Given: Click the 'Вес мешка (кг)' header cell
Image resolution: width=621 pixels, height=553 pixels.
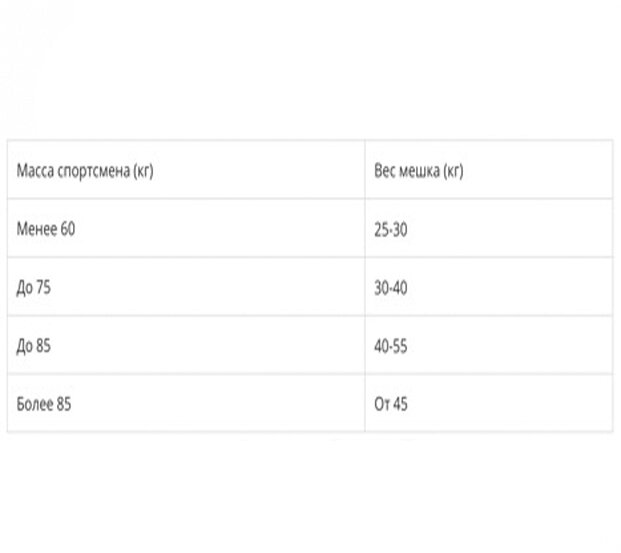Looking at the screenshot, I should click(x=489, y=170).
